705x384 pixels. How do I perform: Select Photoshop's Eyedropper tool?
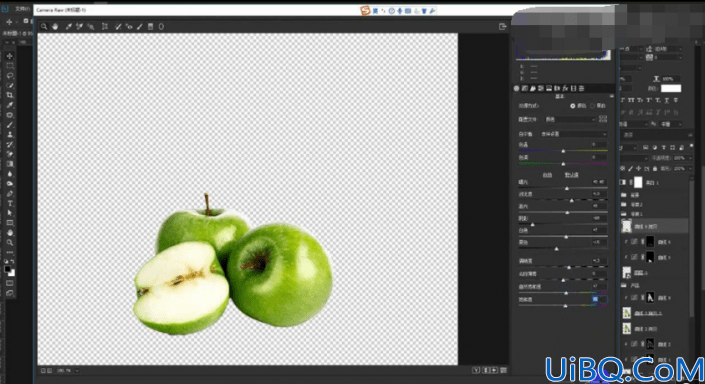click(x=9, y=105)
